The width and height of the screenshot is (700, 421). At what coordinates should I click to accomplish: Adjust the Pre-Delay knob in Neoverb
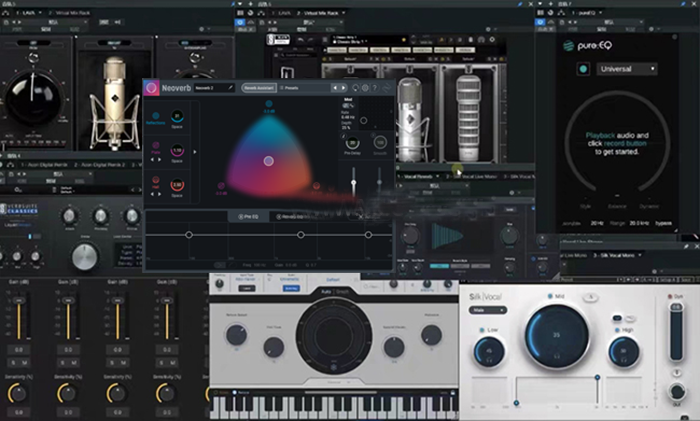[352, 143]
